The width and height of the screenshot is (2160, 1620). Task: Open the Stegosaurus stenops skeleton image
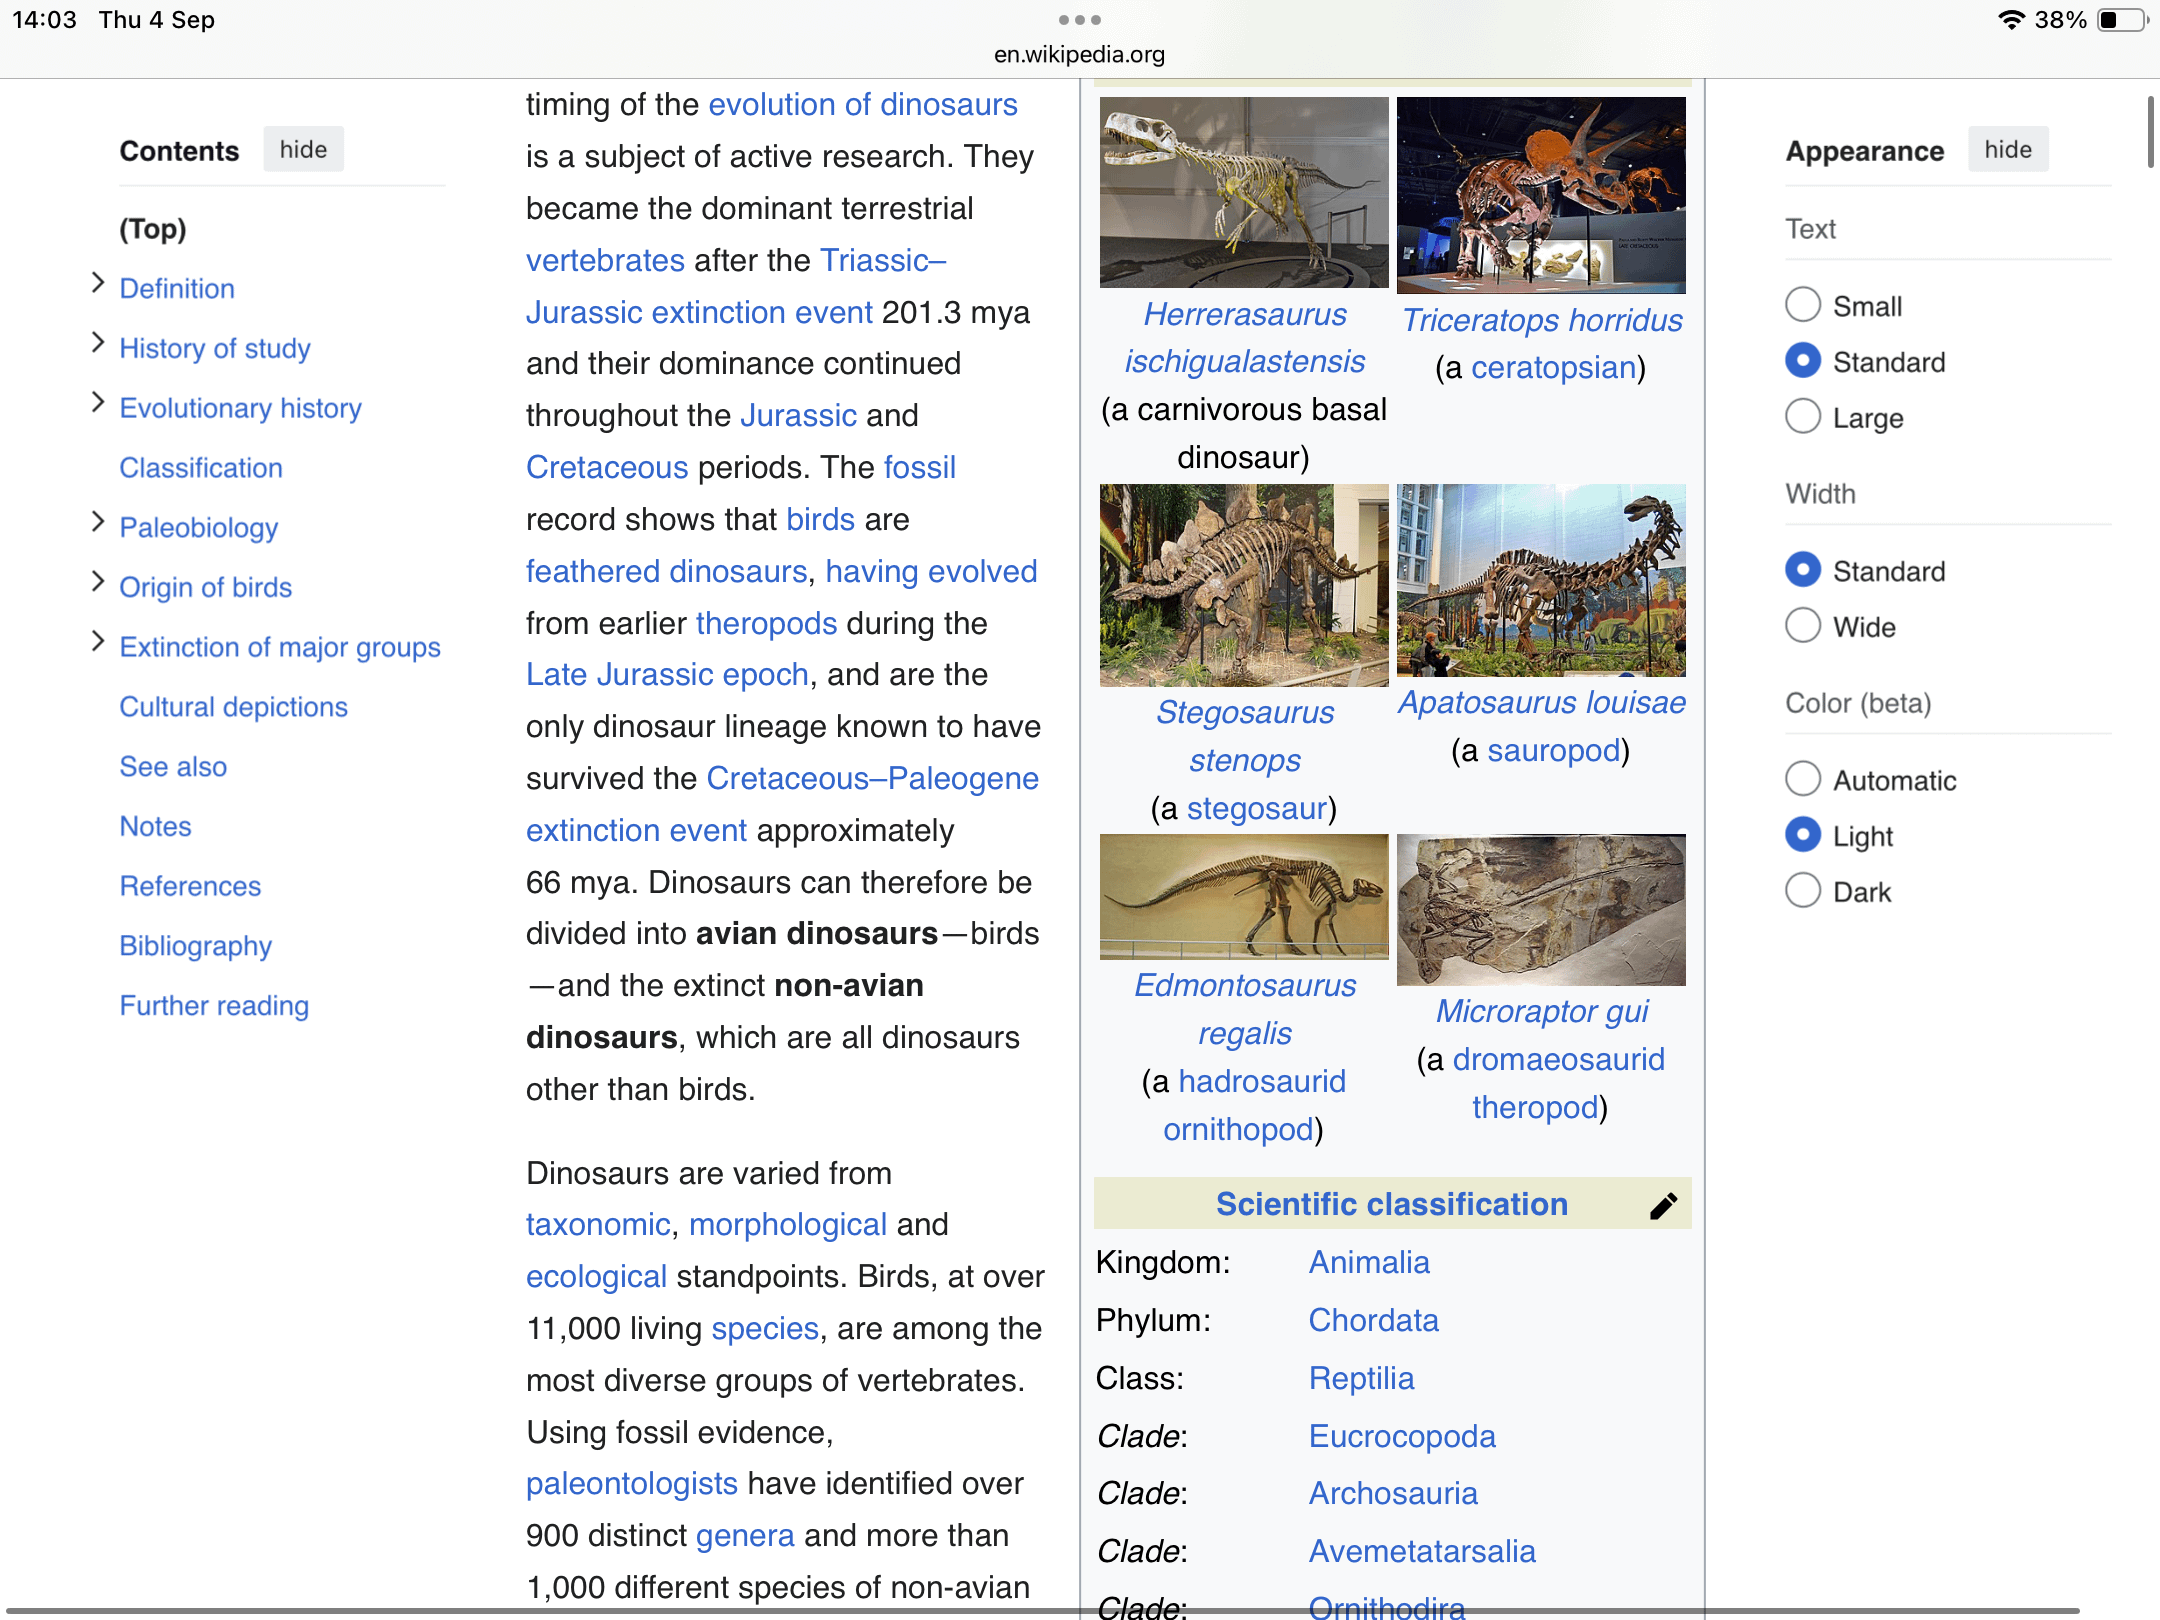pyautogui.click(x=1244, y=585)
